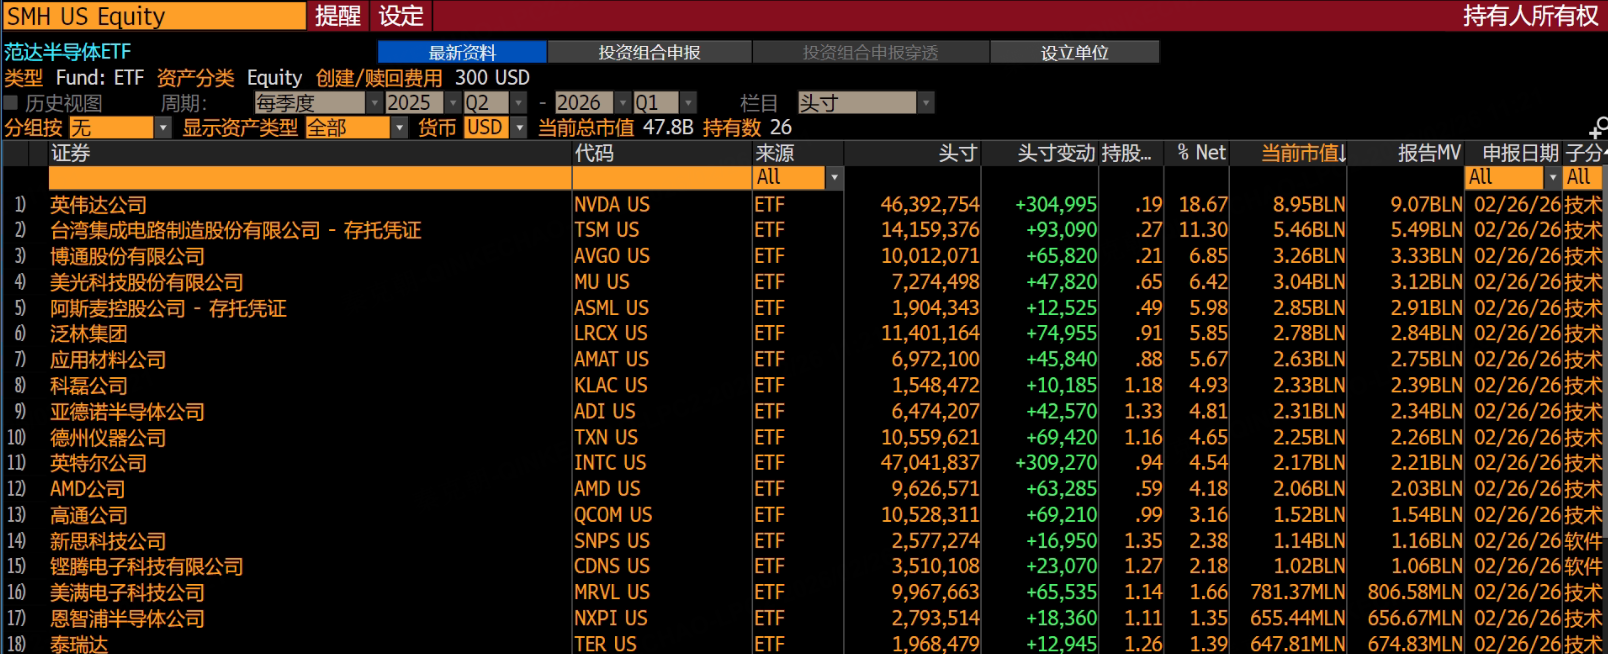Click the QCOM US ticker cell
1608x654 pixels.
pos(613,516)
